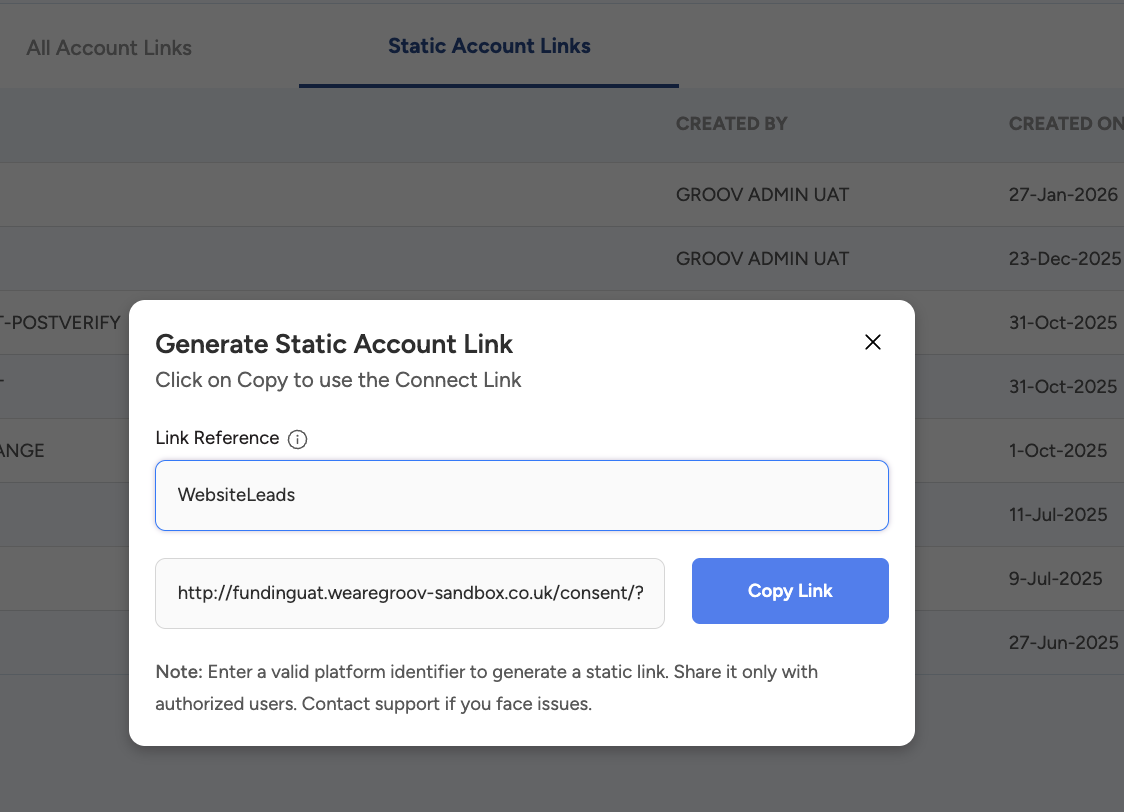Select the 27-Jan-2026 date cell
Image resolution: width=1124 pixels, height=812 pixels.
1063,194
